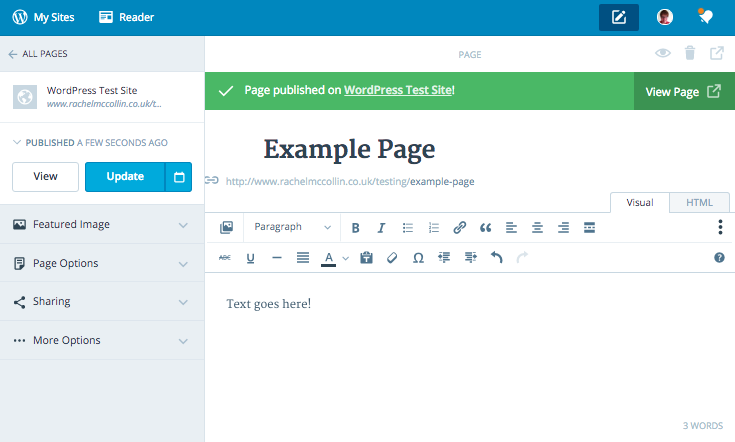Toggle the preview eye icon
Viewport: 735px width, 442px height.
(662, 53)
